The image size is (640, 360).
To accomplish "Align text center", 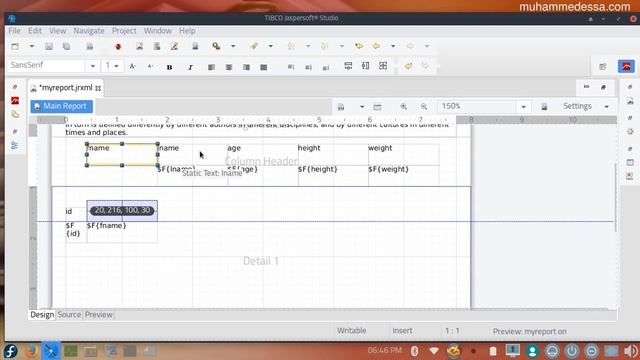I will (x=229, y=67).
